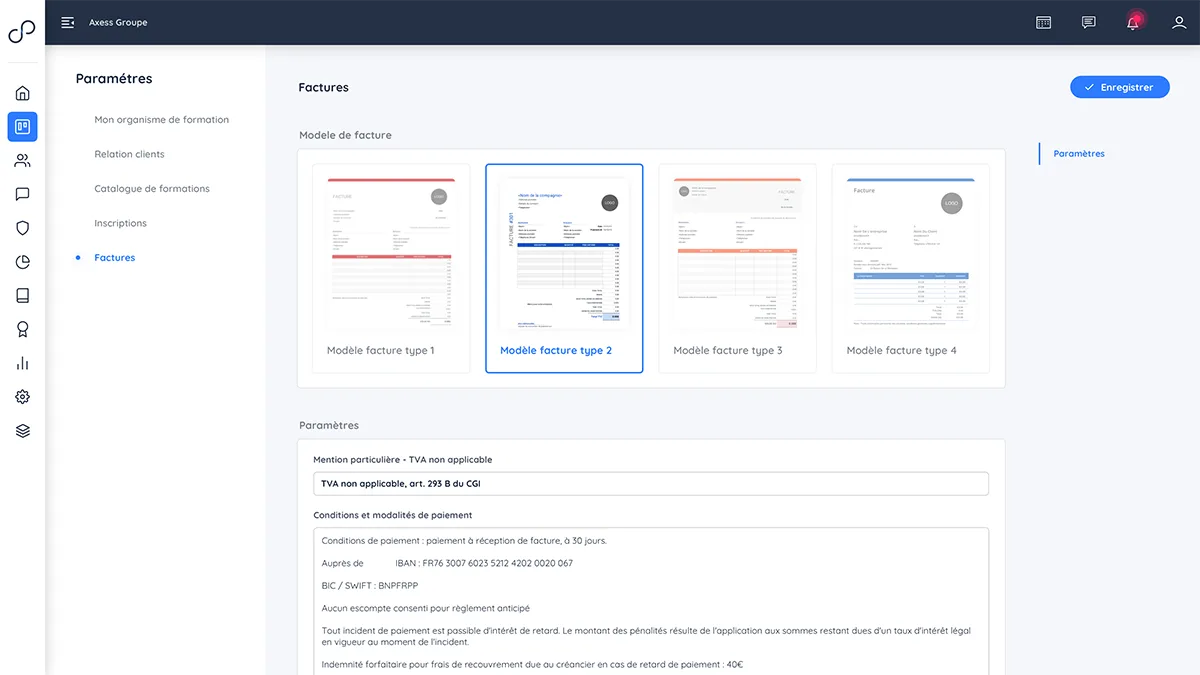Open the bar chart statistics icon

22,363
